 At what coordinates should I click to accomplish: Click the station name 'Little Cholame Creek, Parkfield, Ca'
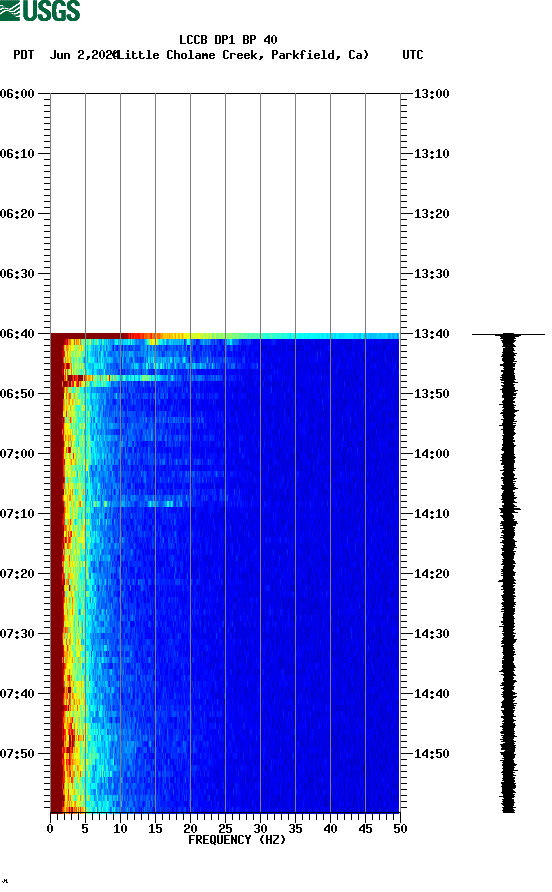click(242, 55)
